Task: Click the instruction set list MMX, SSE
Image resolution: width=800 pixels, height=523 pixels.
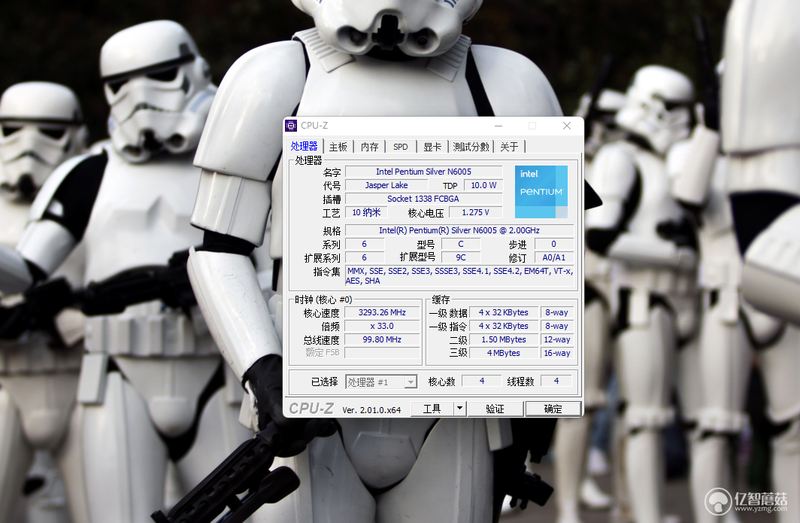Action: (x=460, y=276)
